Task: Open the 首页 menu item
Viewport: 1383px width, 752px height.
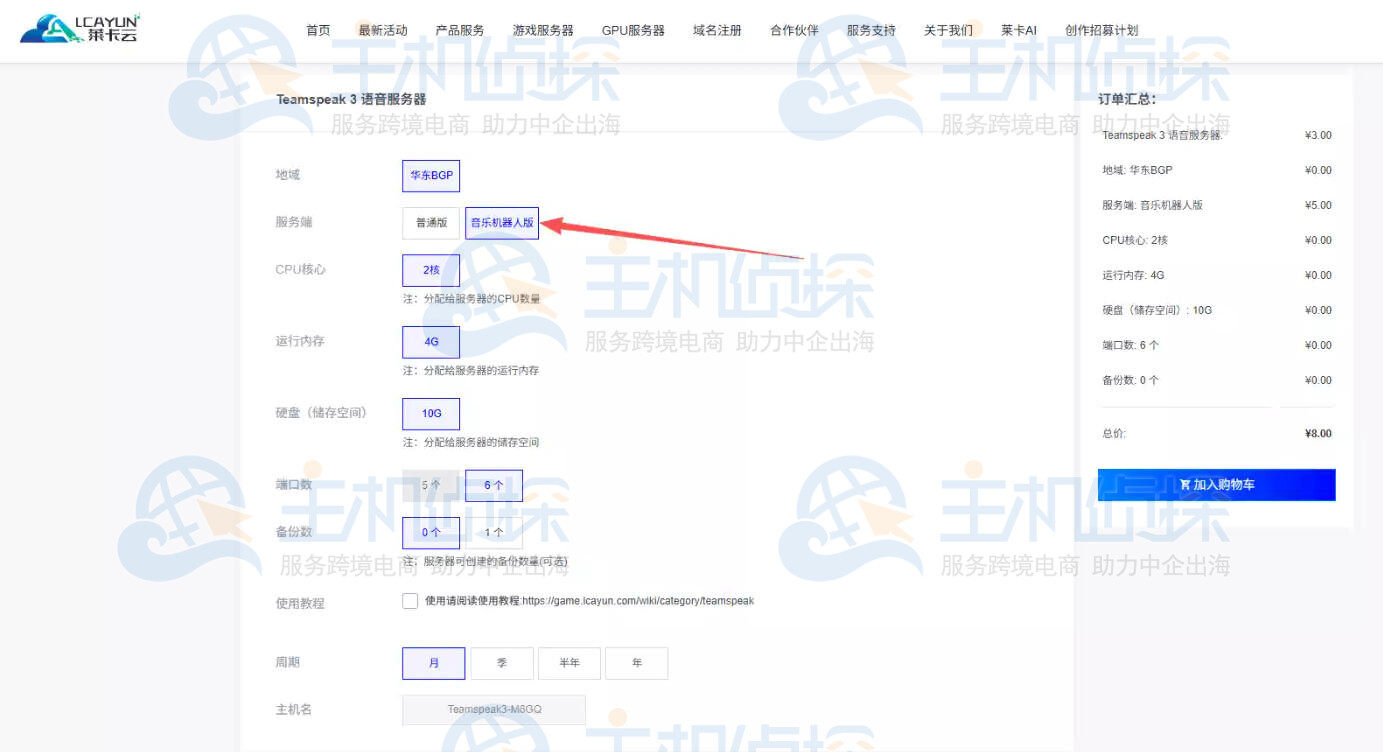Action: pos(318,31)
